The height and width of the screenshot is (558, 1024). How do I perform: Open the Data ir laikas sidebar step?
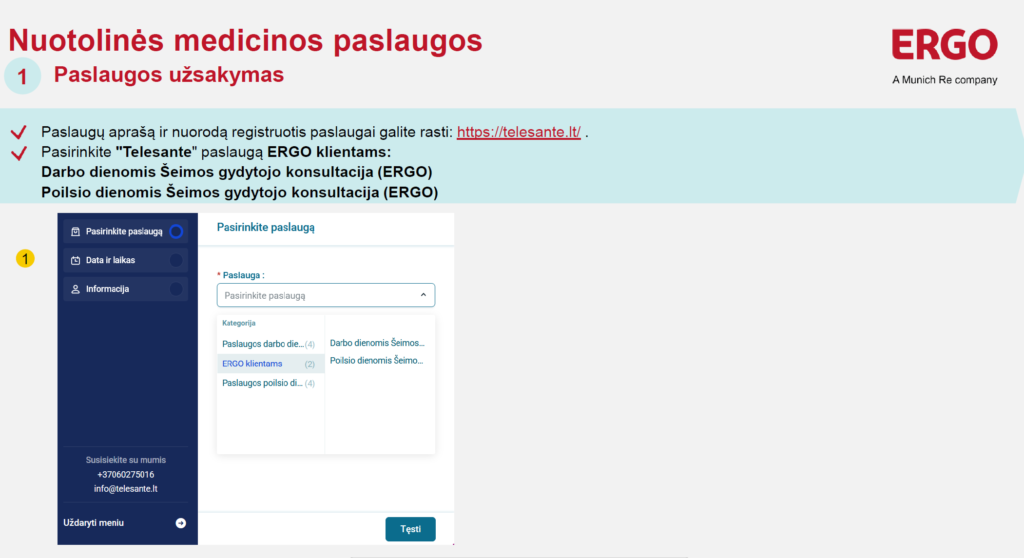pyautogui.click(x=110, y=261)
